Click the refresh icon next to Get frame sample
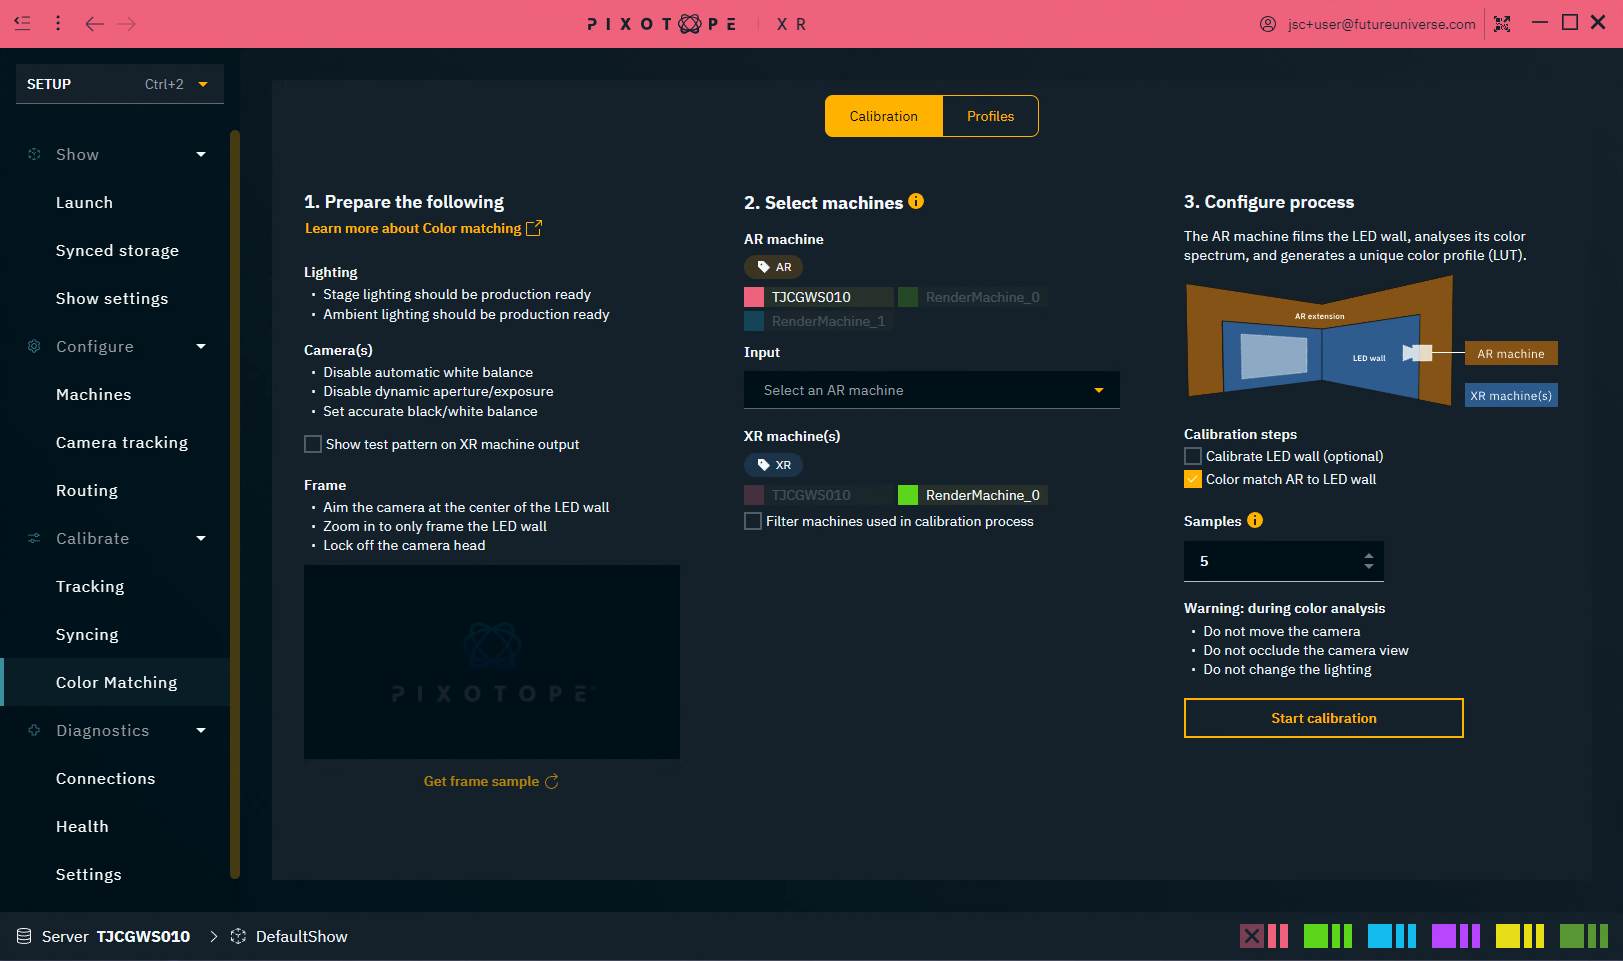 551,781
